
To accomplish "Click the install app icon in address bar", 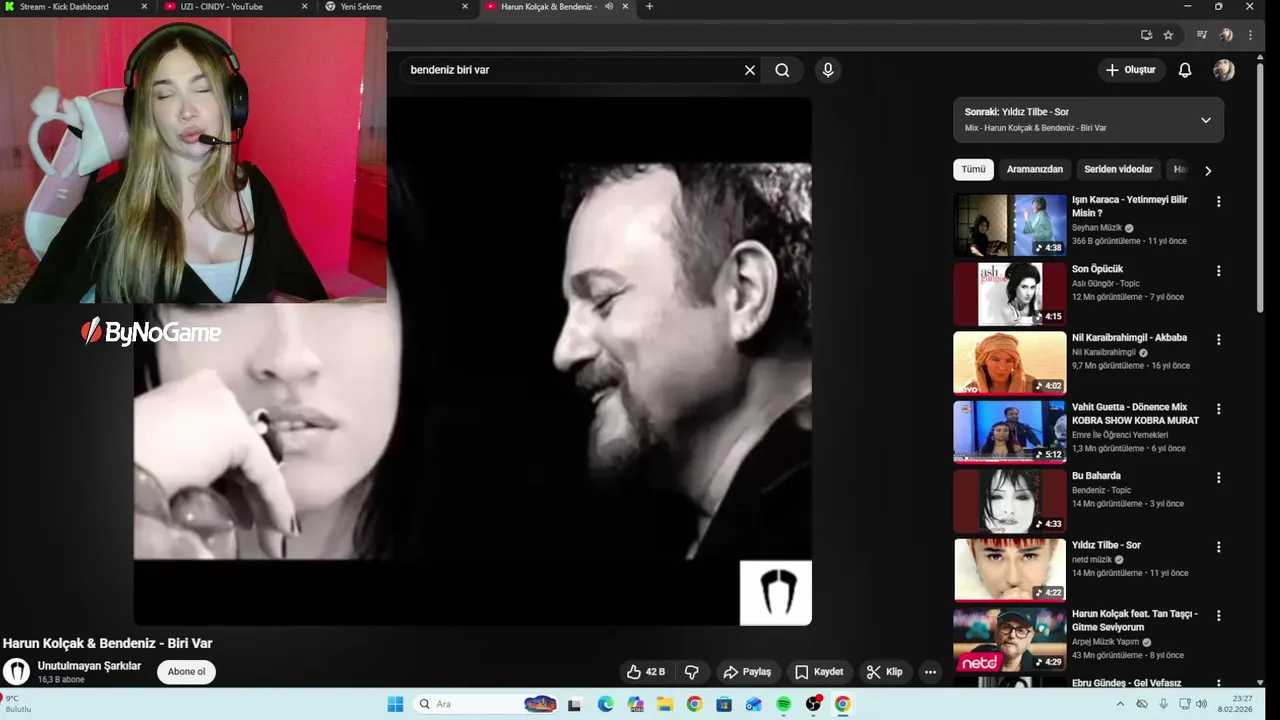I will tap(1147, 35).
